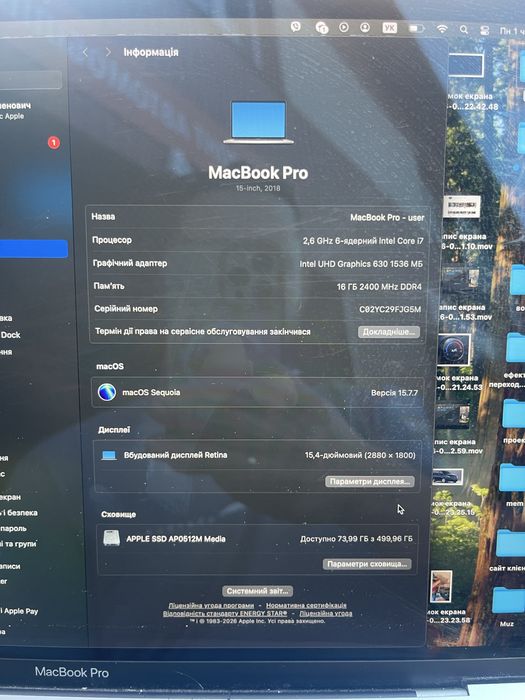Select desktop recording ending 1.53.mov

point(464,295)
